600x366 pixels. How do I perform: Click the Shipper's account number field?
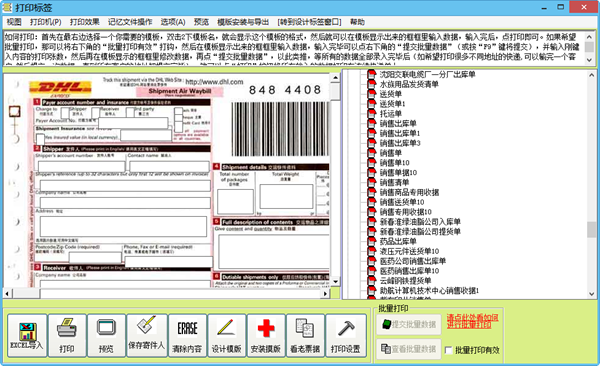point(81,167)
